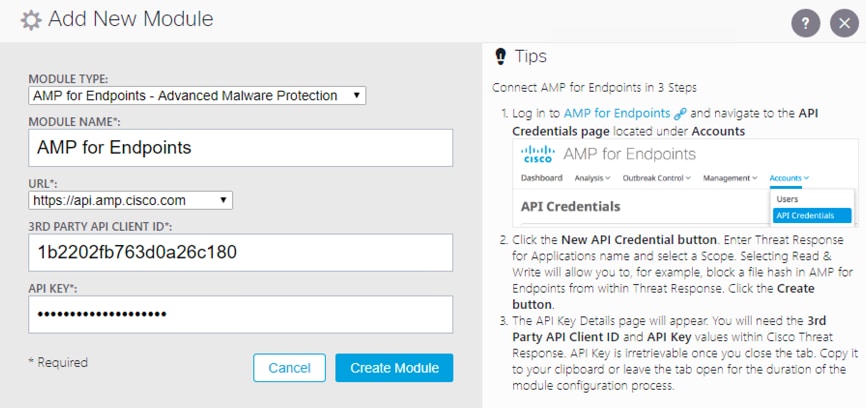
Task: Open the Management menu in AMP navigation
Action: point(729,178)
